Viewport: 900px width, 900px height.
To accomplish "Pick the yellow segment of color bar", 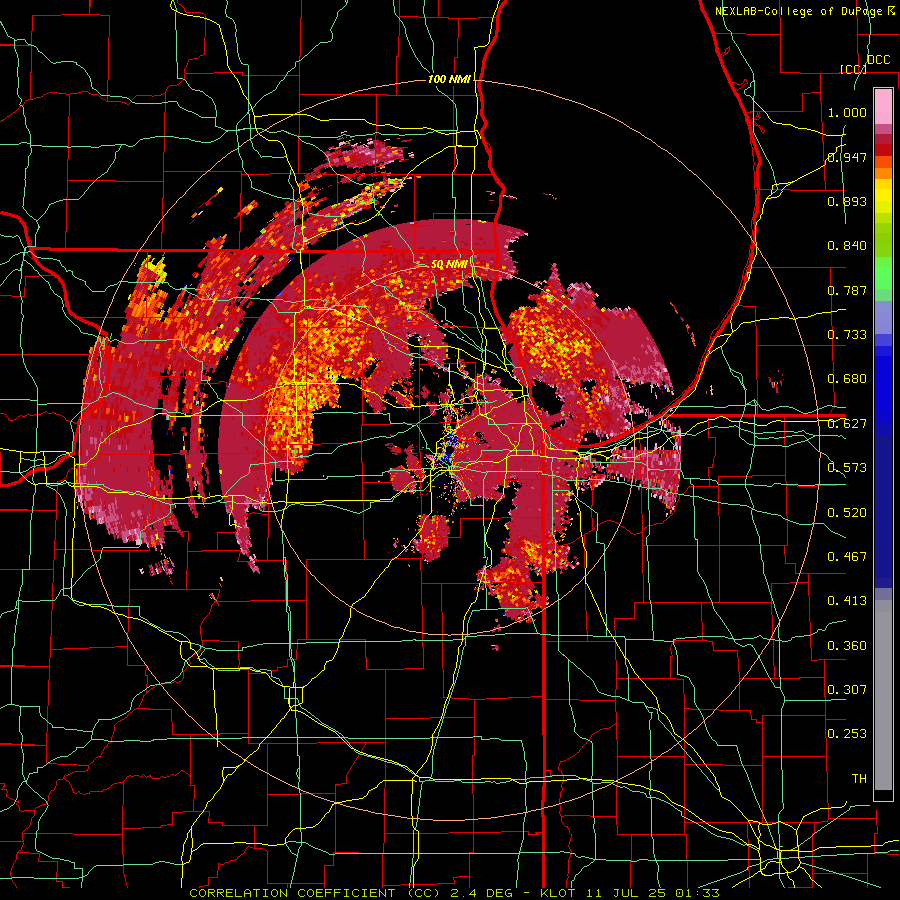I will 883,196.
